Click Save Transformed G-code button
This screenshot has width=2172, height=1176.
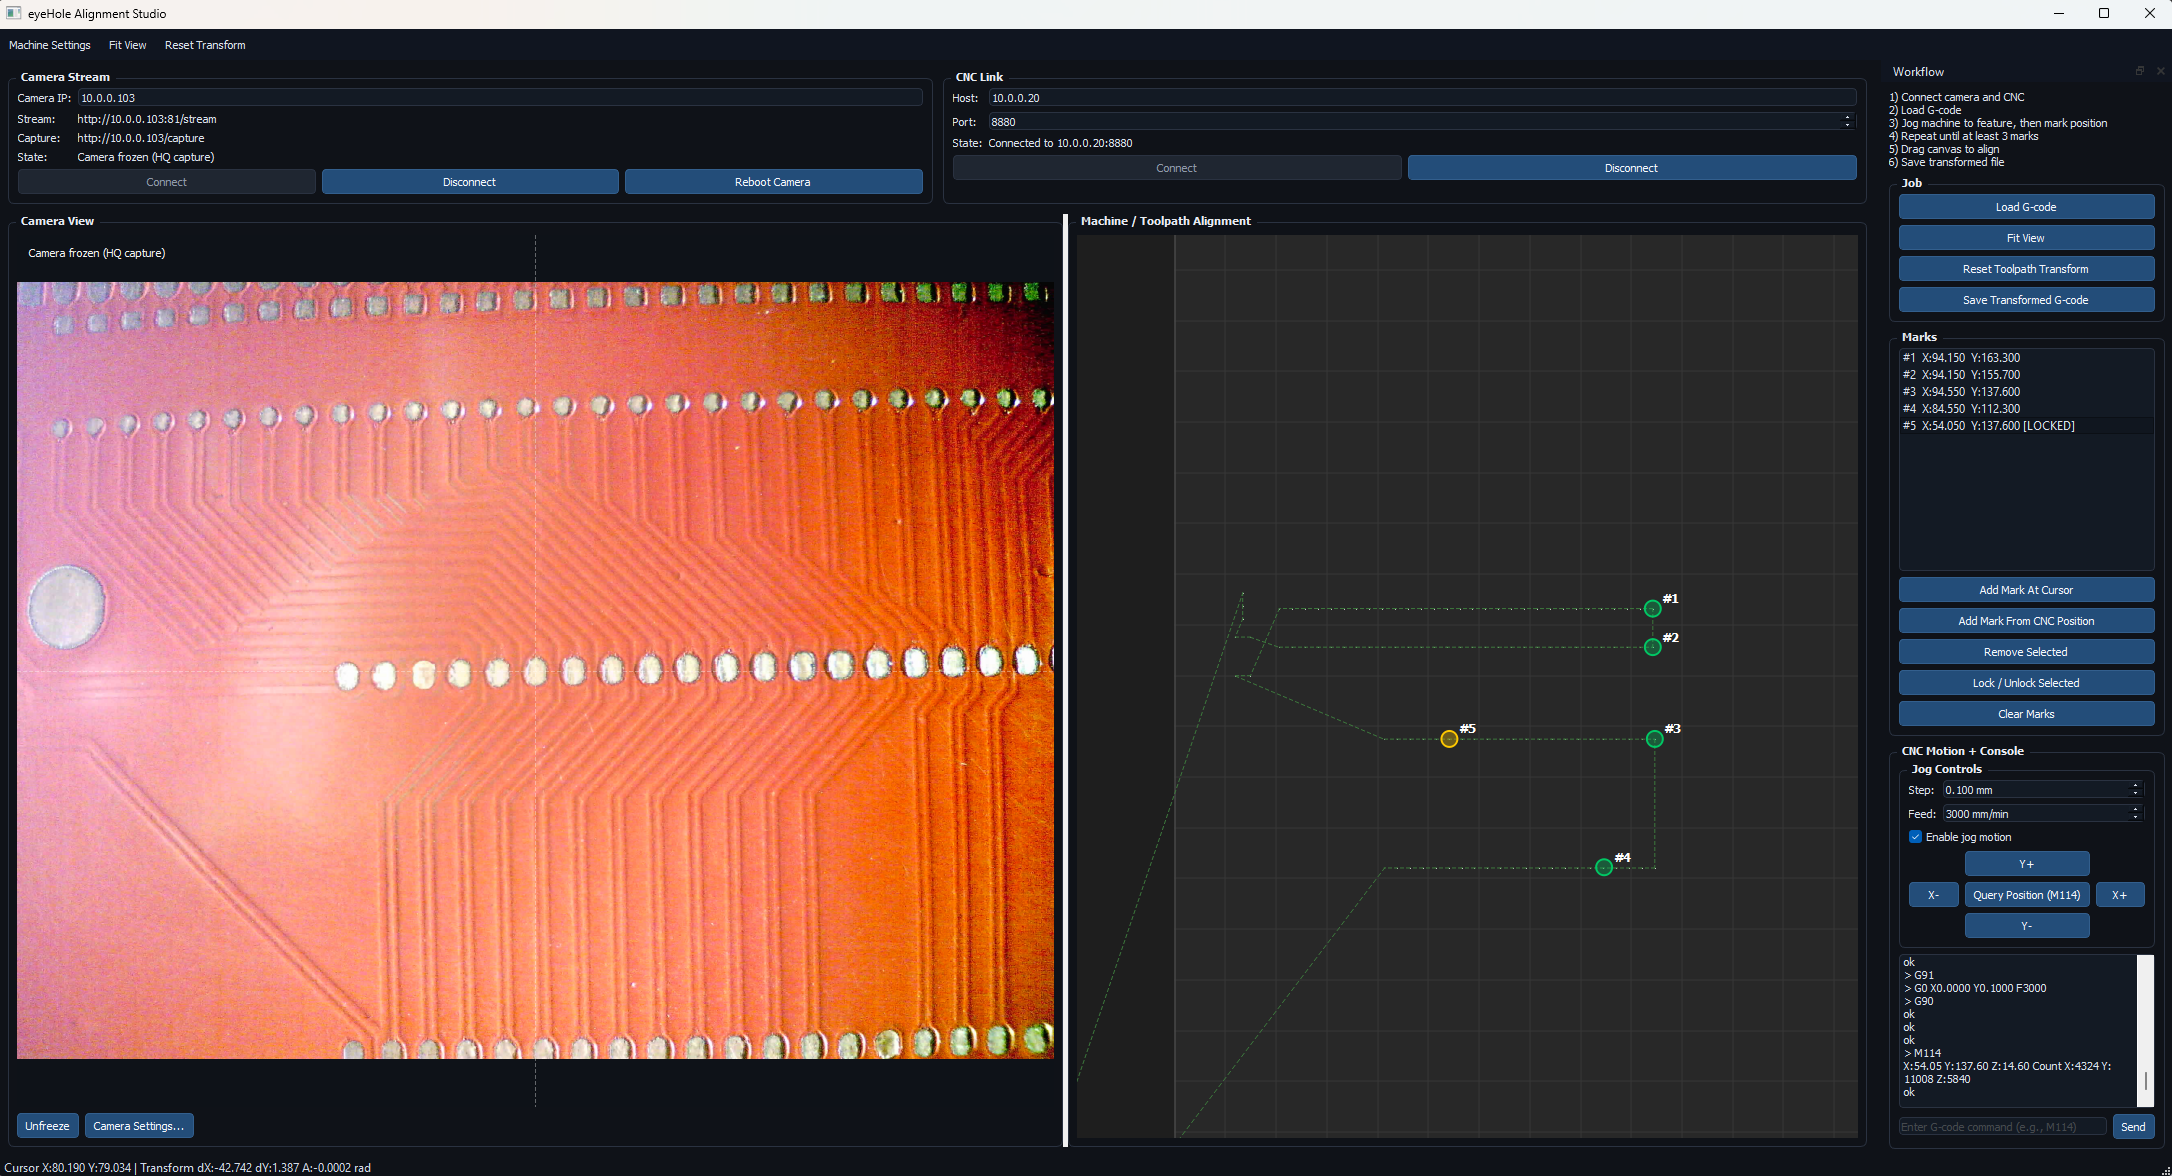(x=2025, y=300)
